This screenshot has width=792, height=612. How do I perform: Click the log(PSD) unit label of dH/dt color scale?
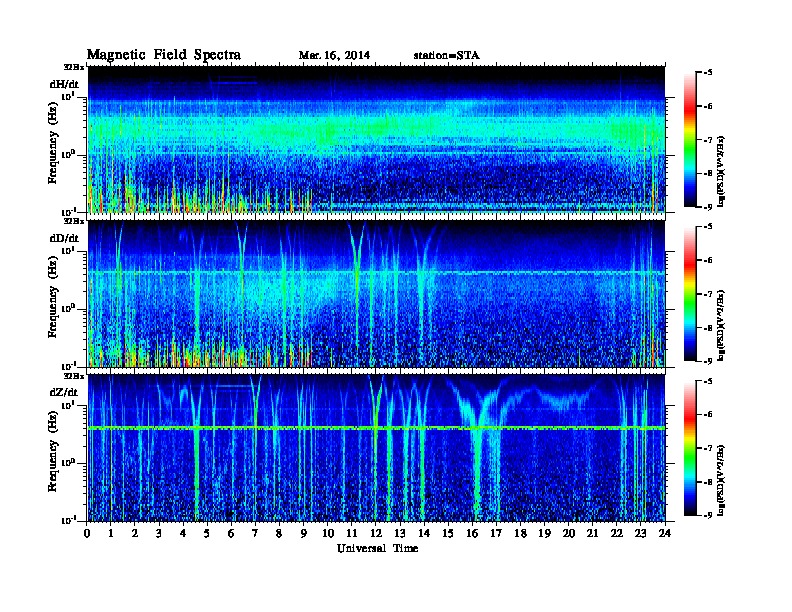point(721,170)
